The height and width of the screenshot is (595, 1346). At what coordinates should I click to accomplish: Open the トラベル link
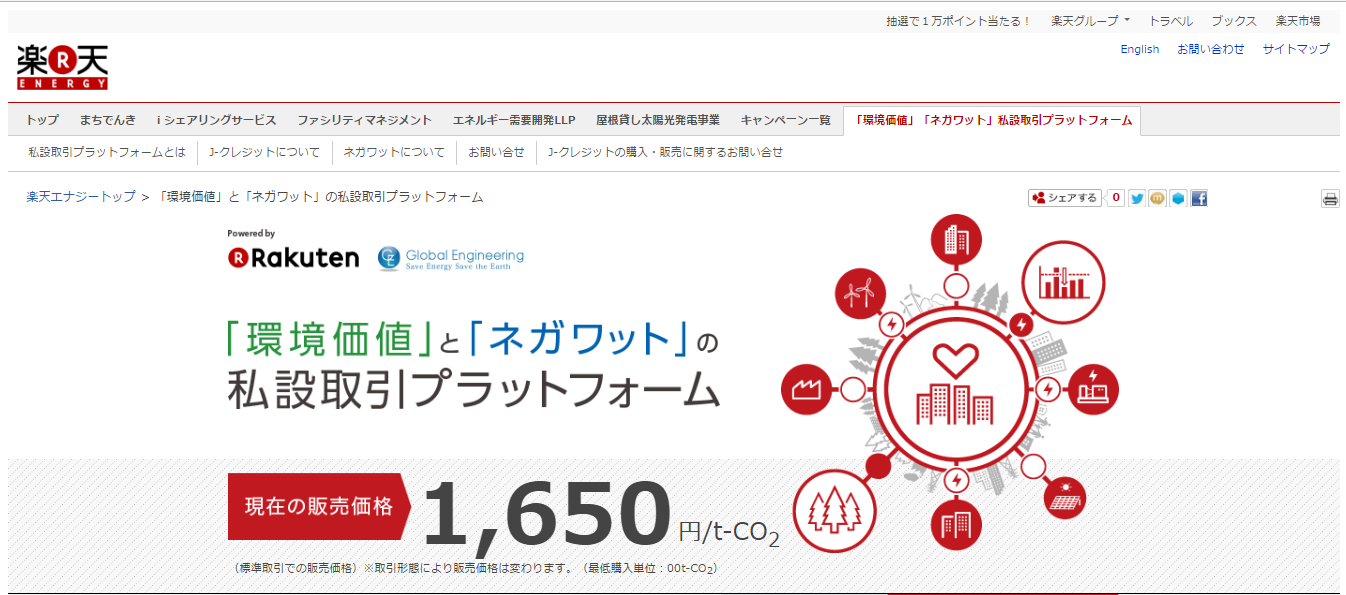coord(1170,21)
